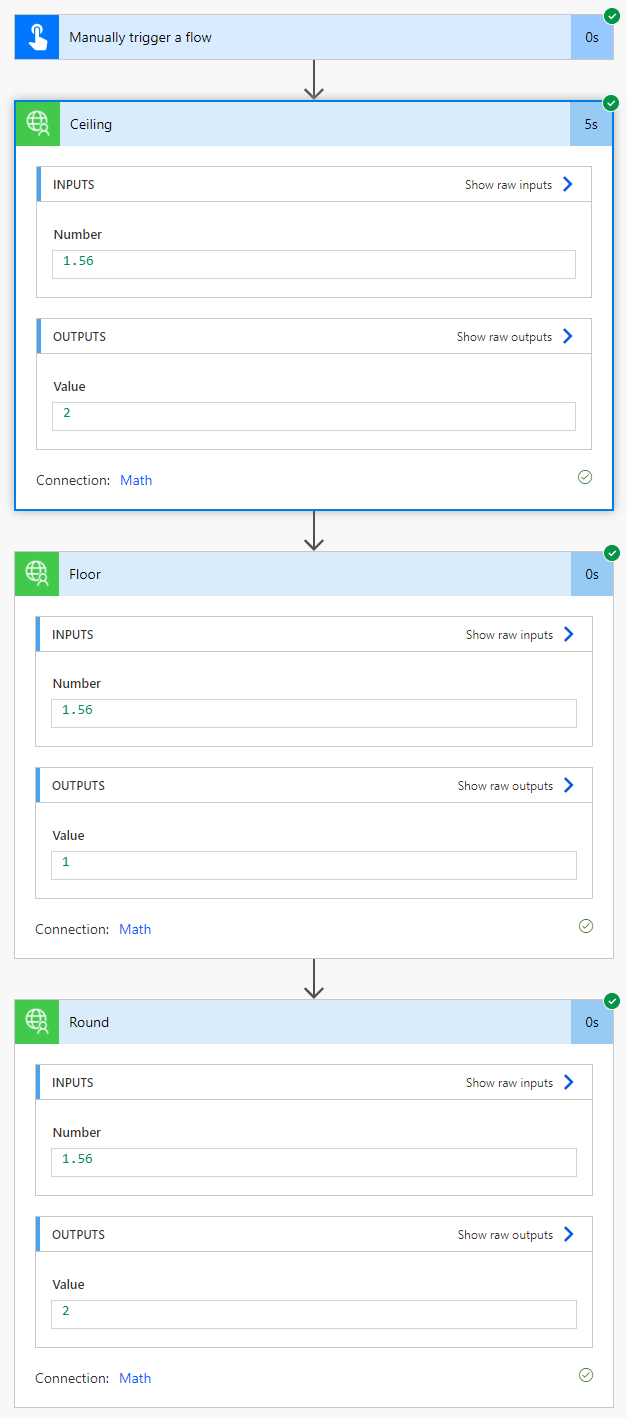Open Math connection link in Ceiling card

(136, 480)
